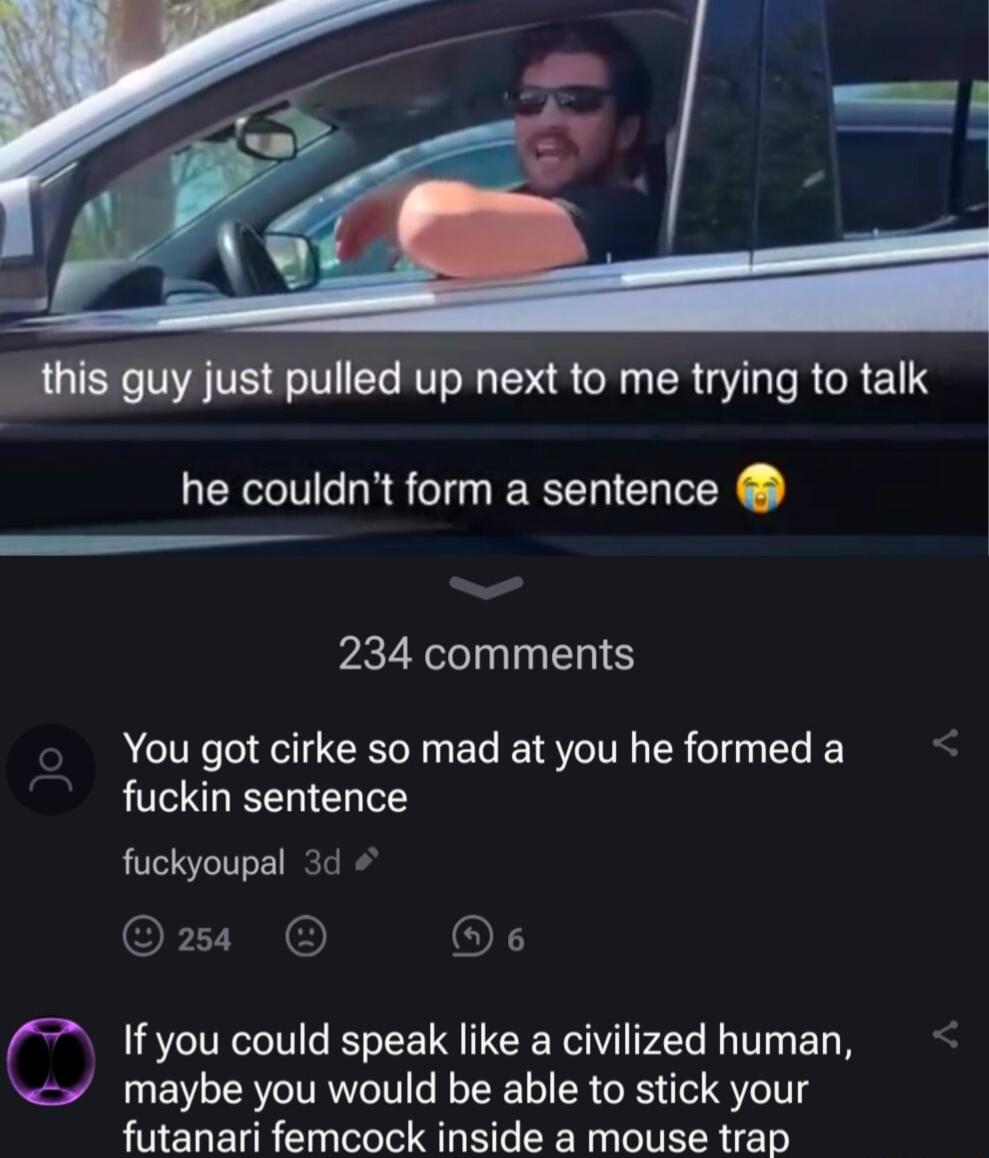Open the default avatar of fuckyoupal
The height and width of the screenshot is (1158, 989).
point(50,770)
